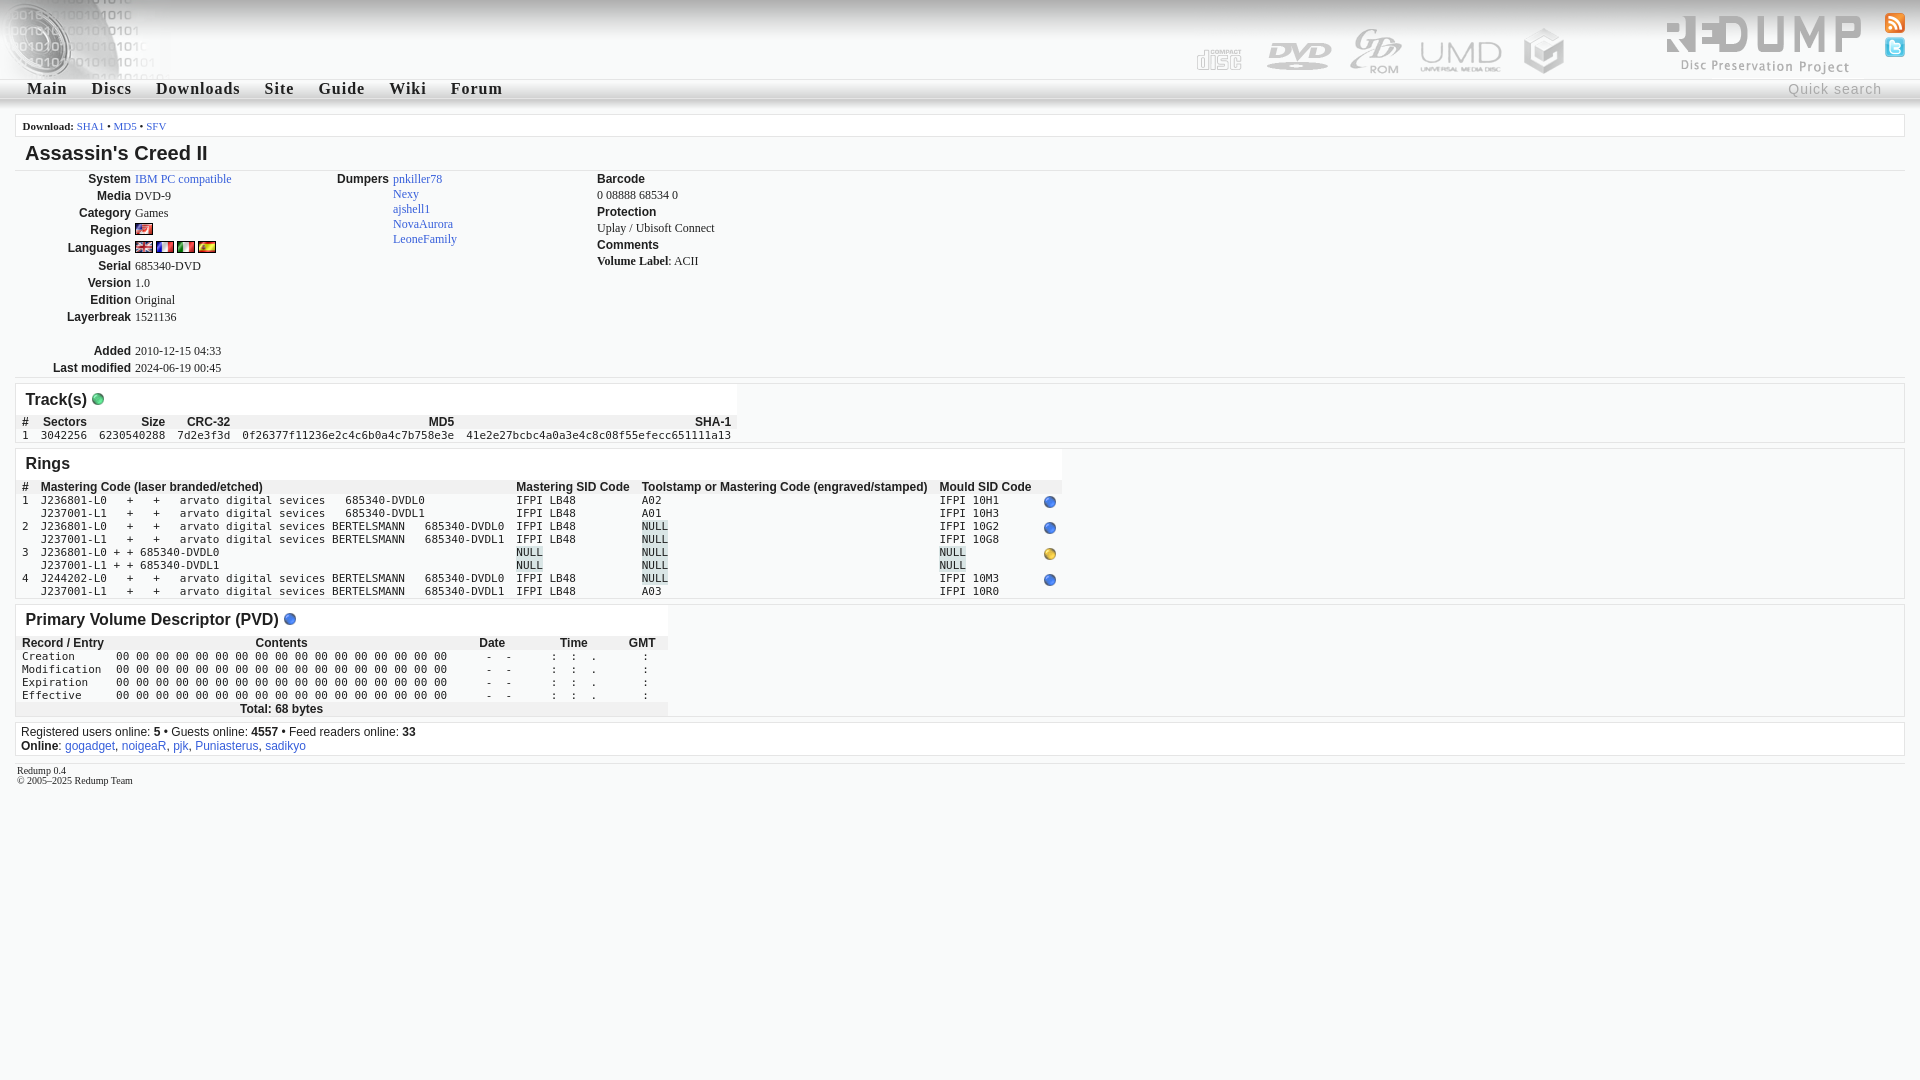1920x1080 pixels.
Task: Click the UMD logo icon
Action: click(x=1461, y=56)
